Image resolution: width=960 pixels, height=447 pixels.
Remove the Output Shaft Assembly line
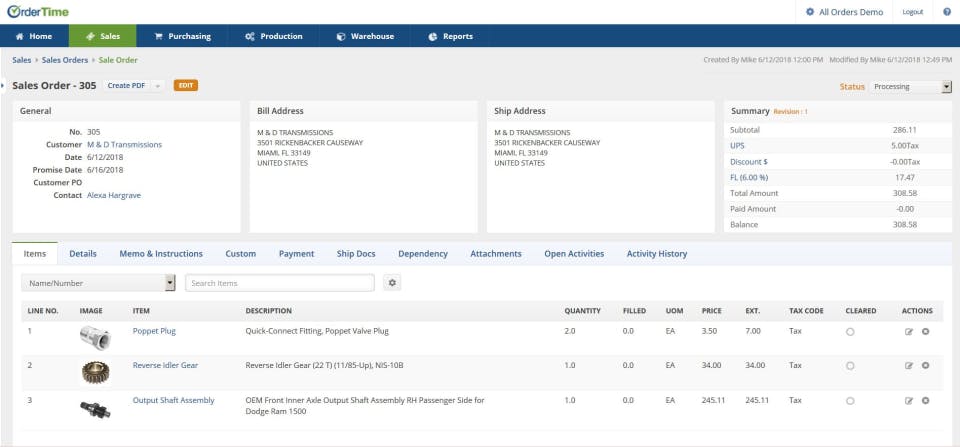click(x=925, y=401)
